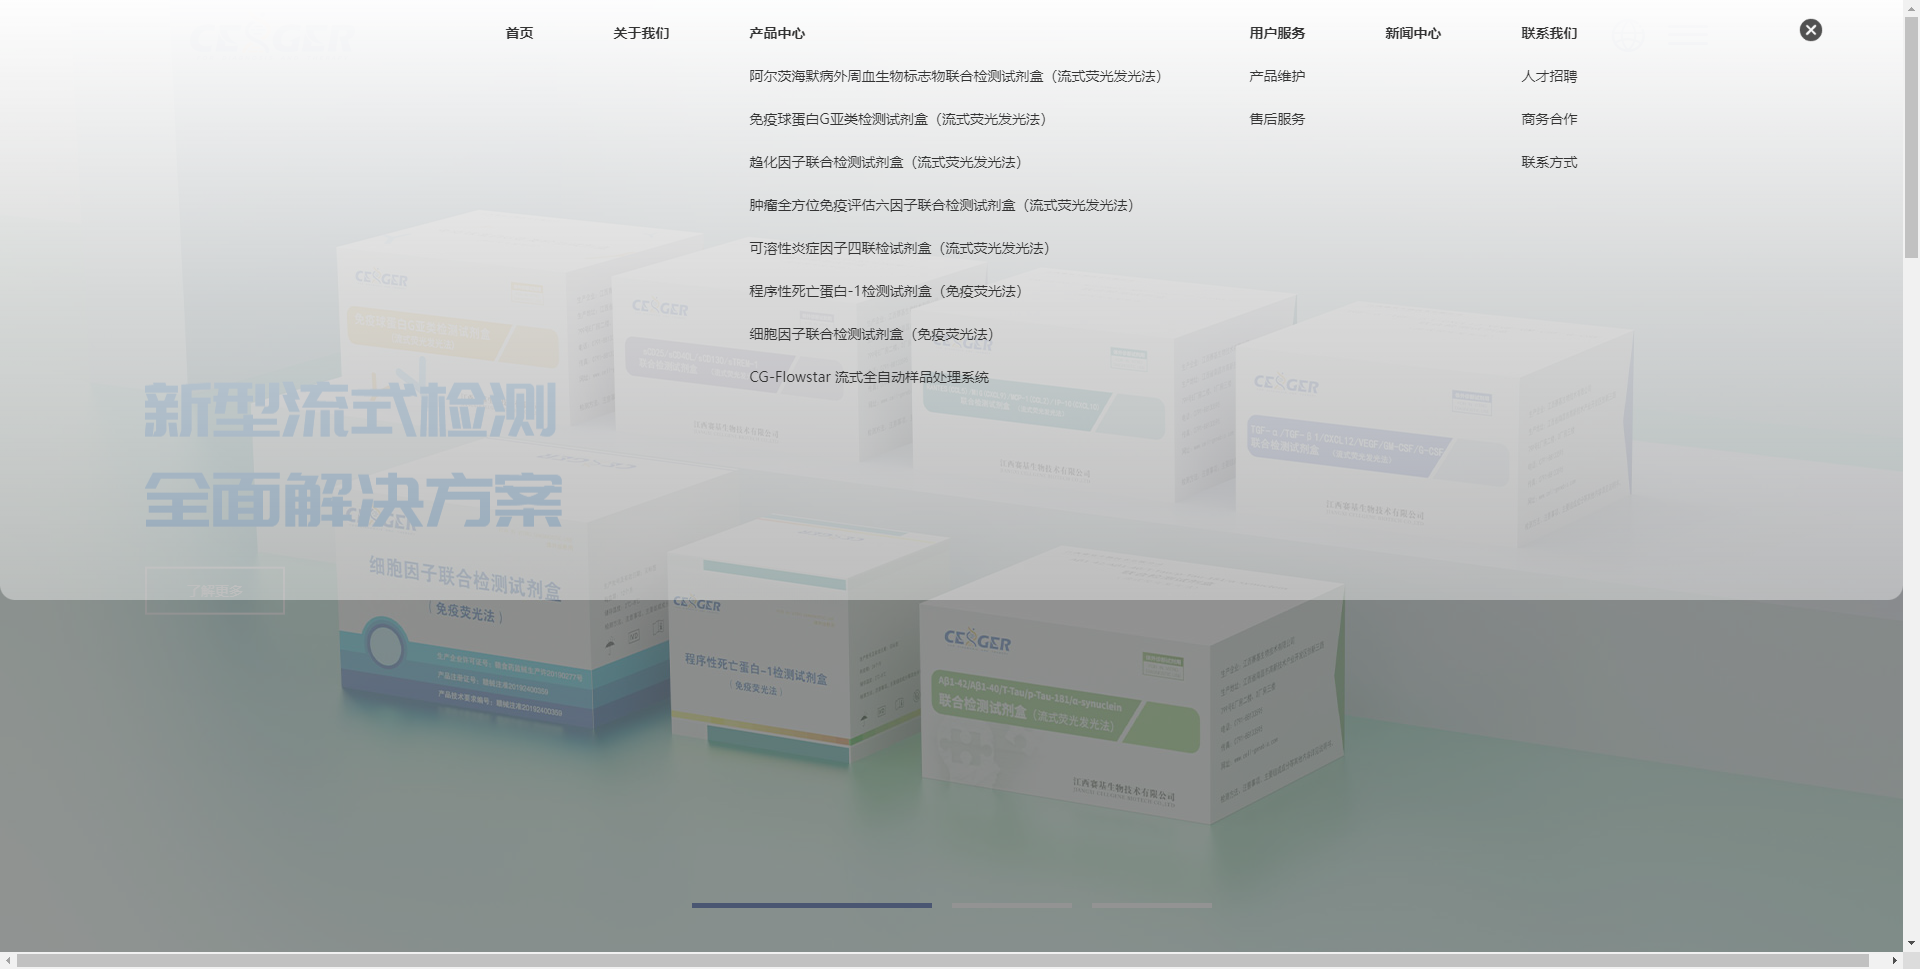Open 阿尔茨海默病外周血生物标志物联合检测试剂盒 link

[955, 76]
